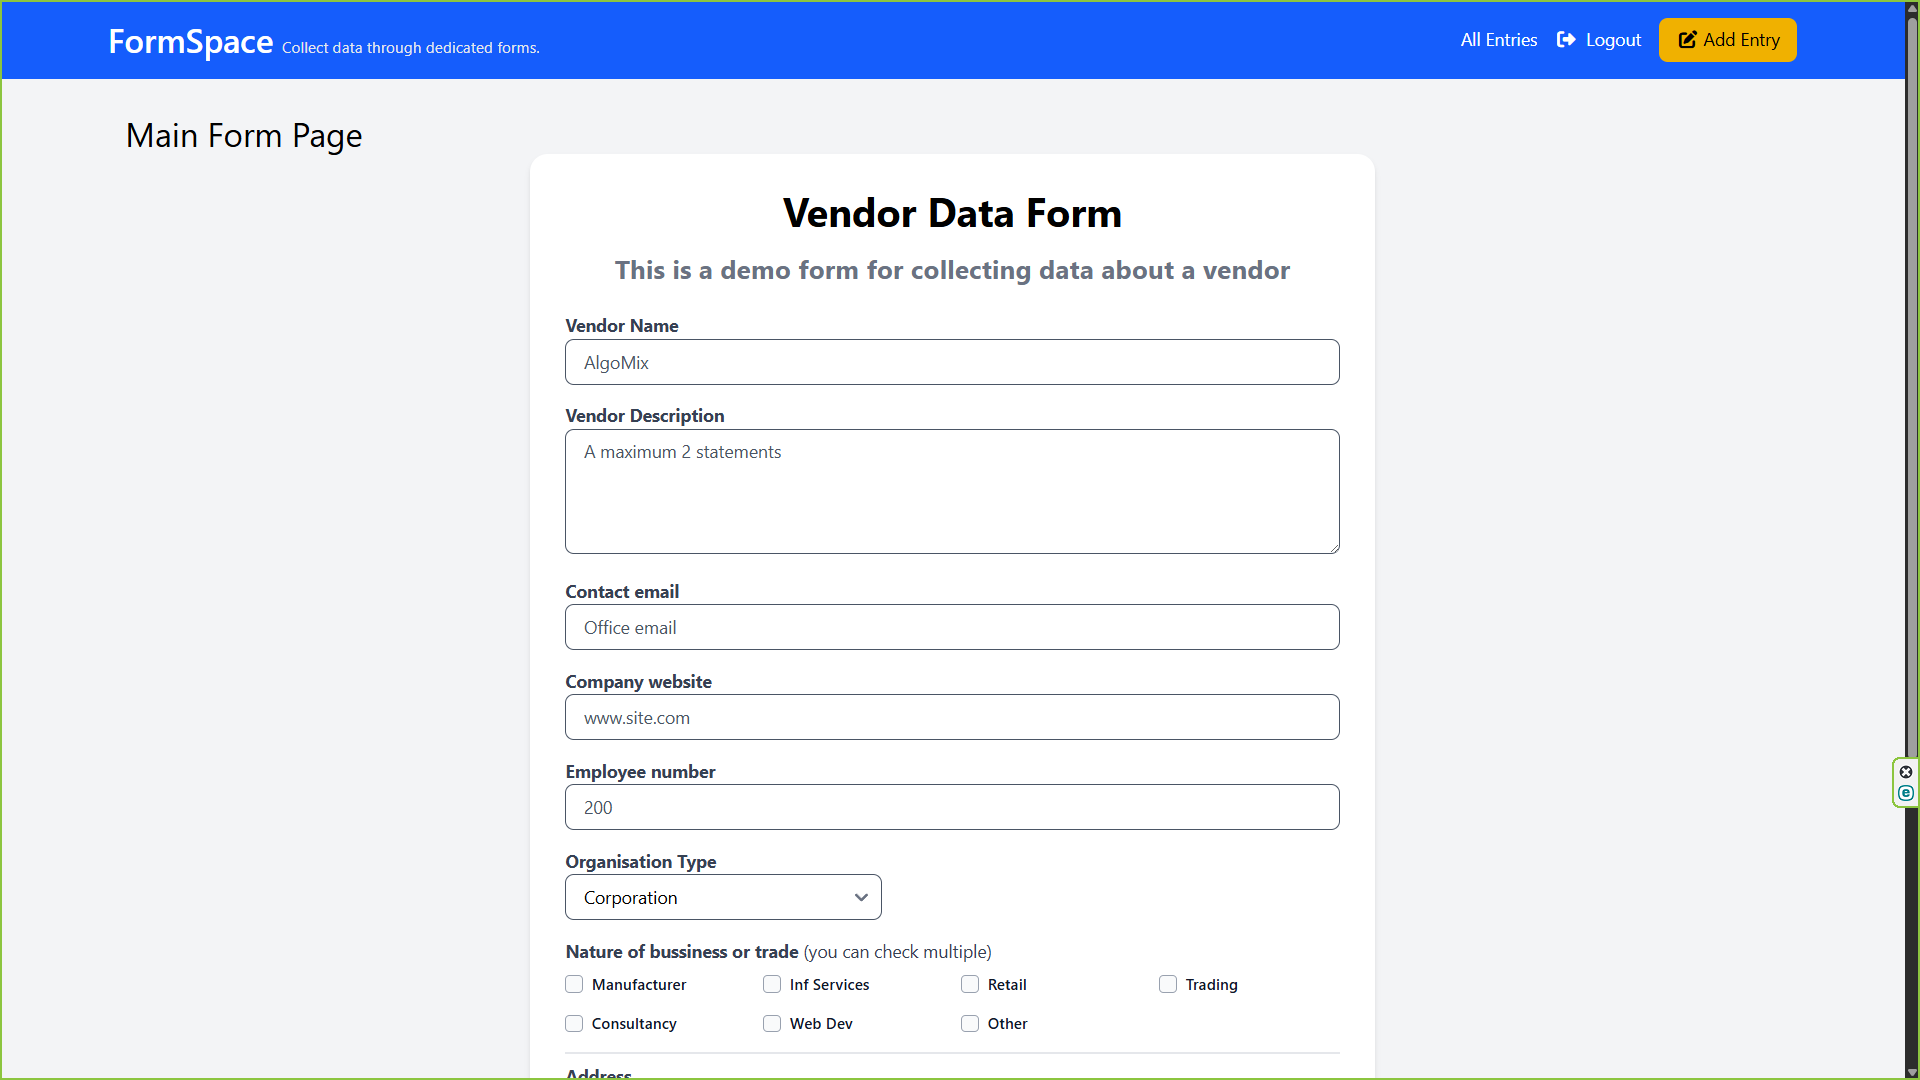This screenshot has width=1920, height=1080.
Task: Enable the Inf Services checkbox
Action: coord(772,985)
